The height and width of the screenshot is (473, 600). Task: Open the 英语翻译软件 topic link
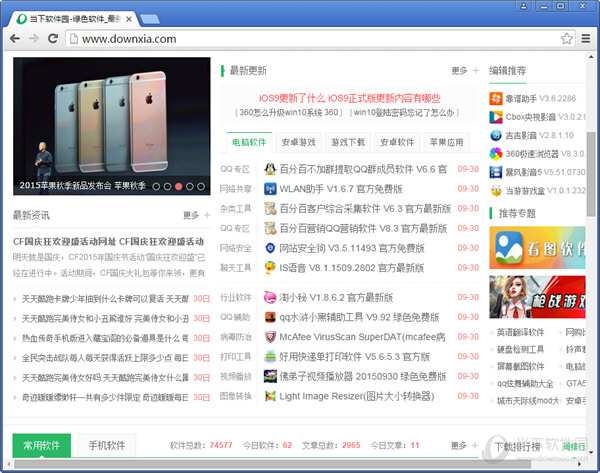[520, 332]
